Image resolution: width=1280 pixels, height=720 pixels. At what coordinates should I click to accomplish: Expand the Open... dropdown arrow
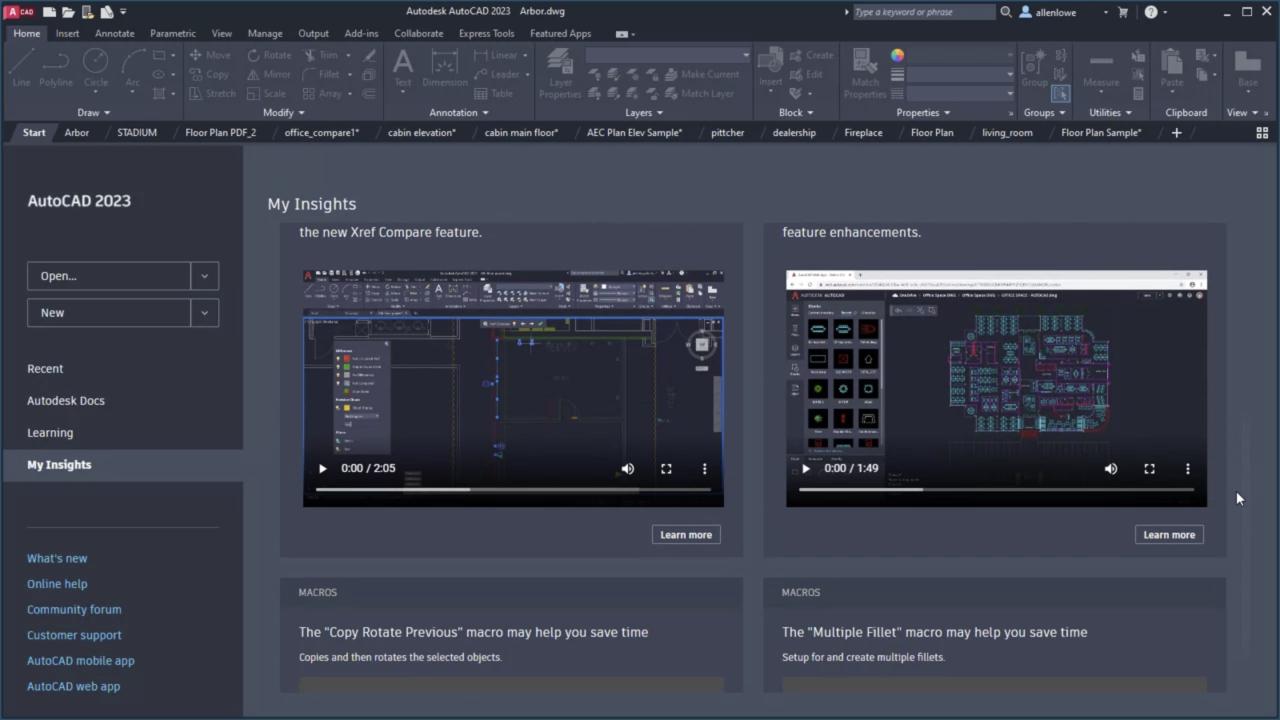(204, 276)
